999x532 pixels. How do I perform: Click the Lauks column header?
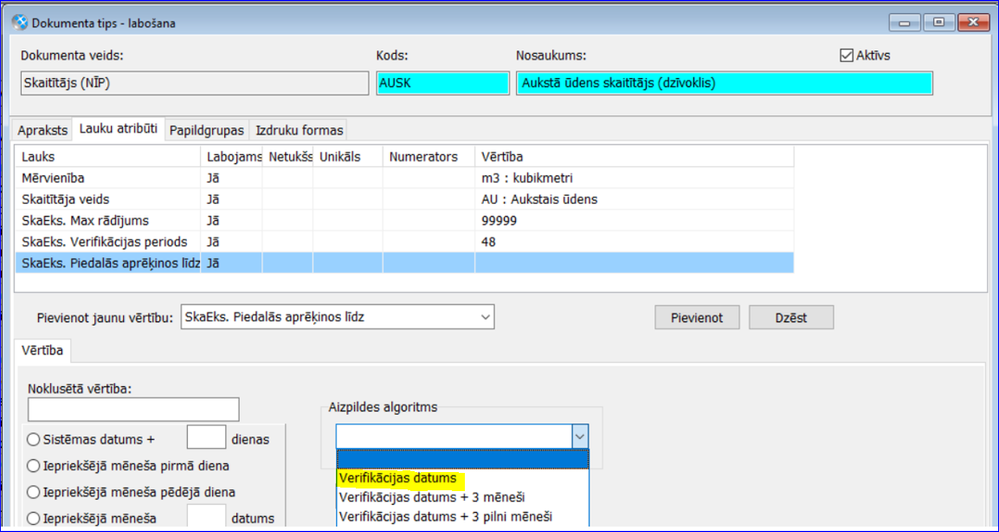pyautogui.click(x=108, y=157)
